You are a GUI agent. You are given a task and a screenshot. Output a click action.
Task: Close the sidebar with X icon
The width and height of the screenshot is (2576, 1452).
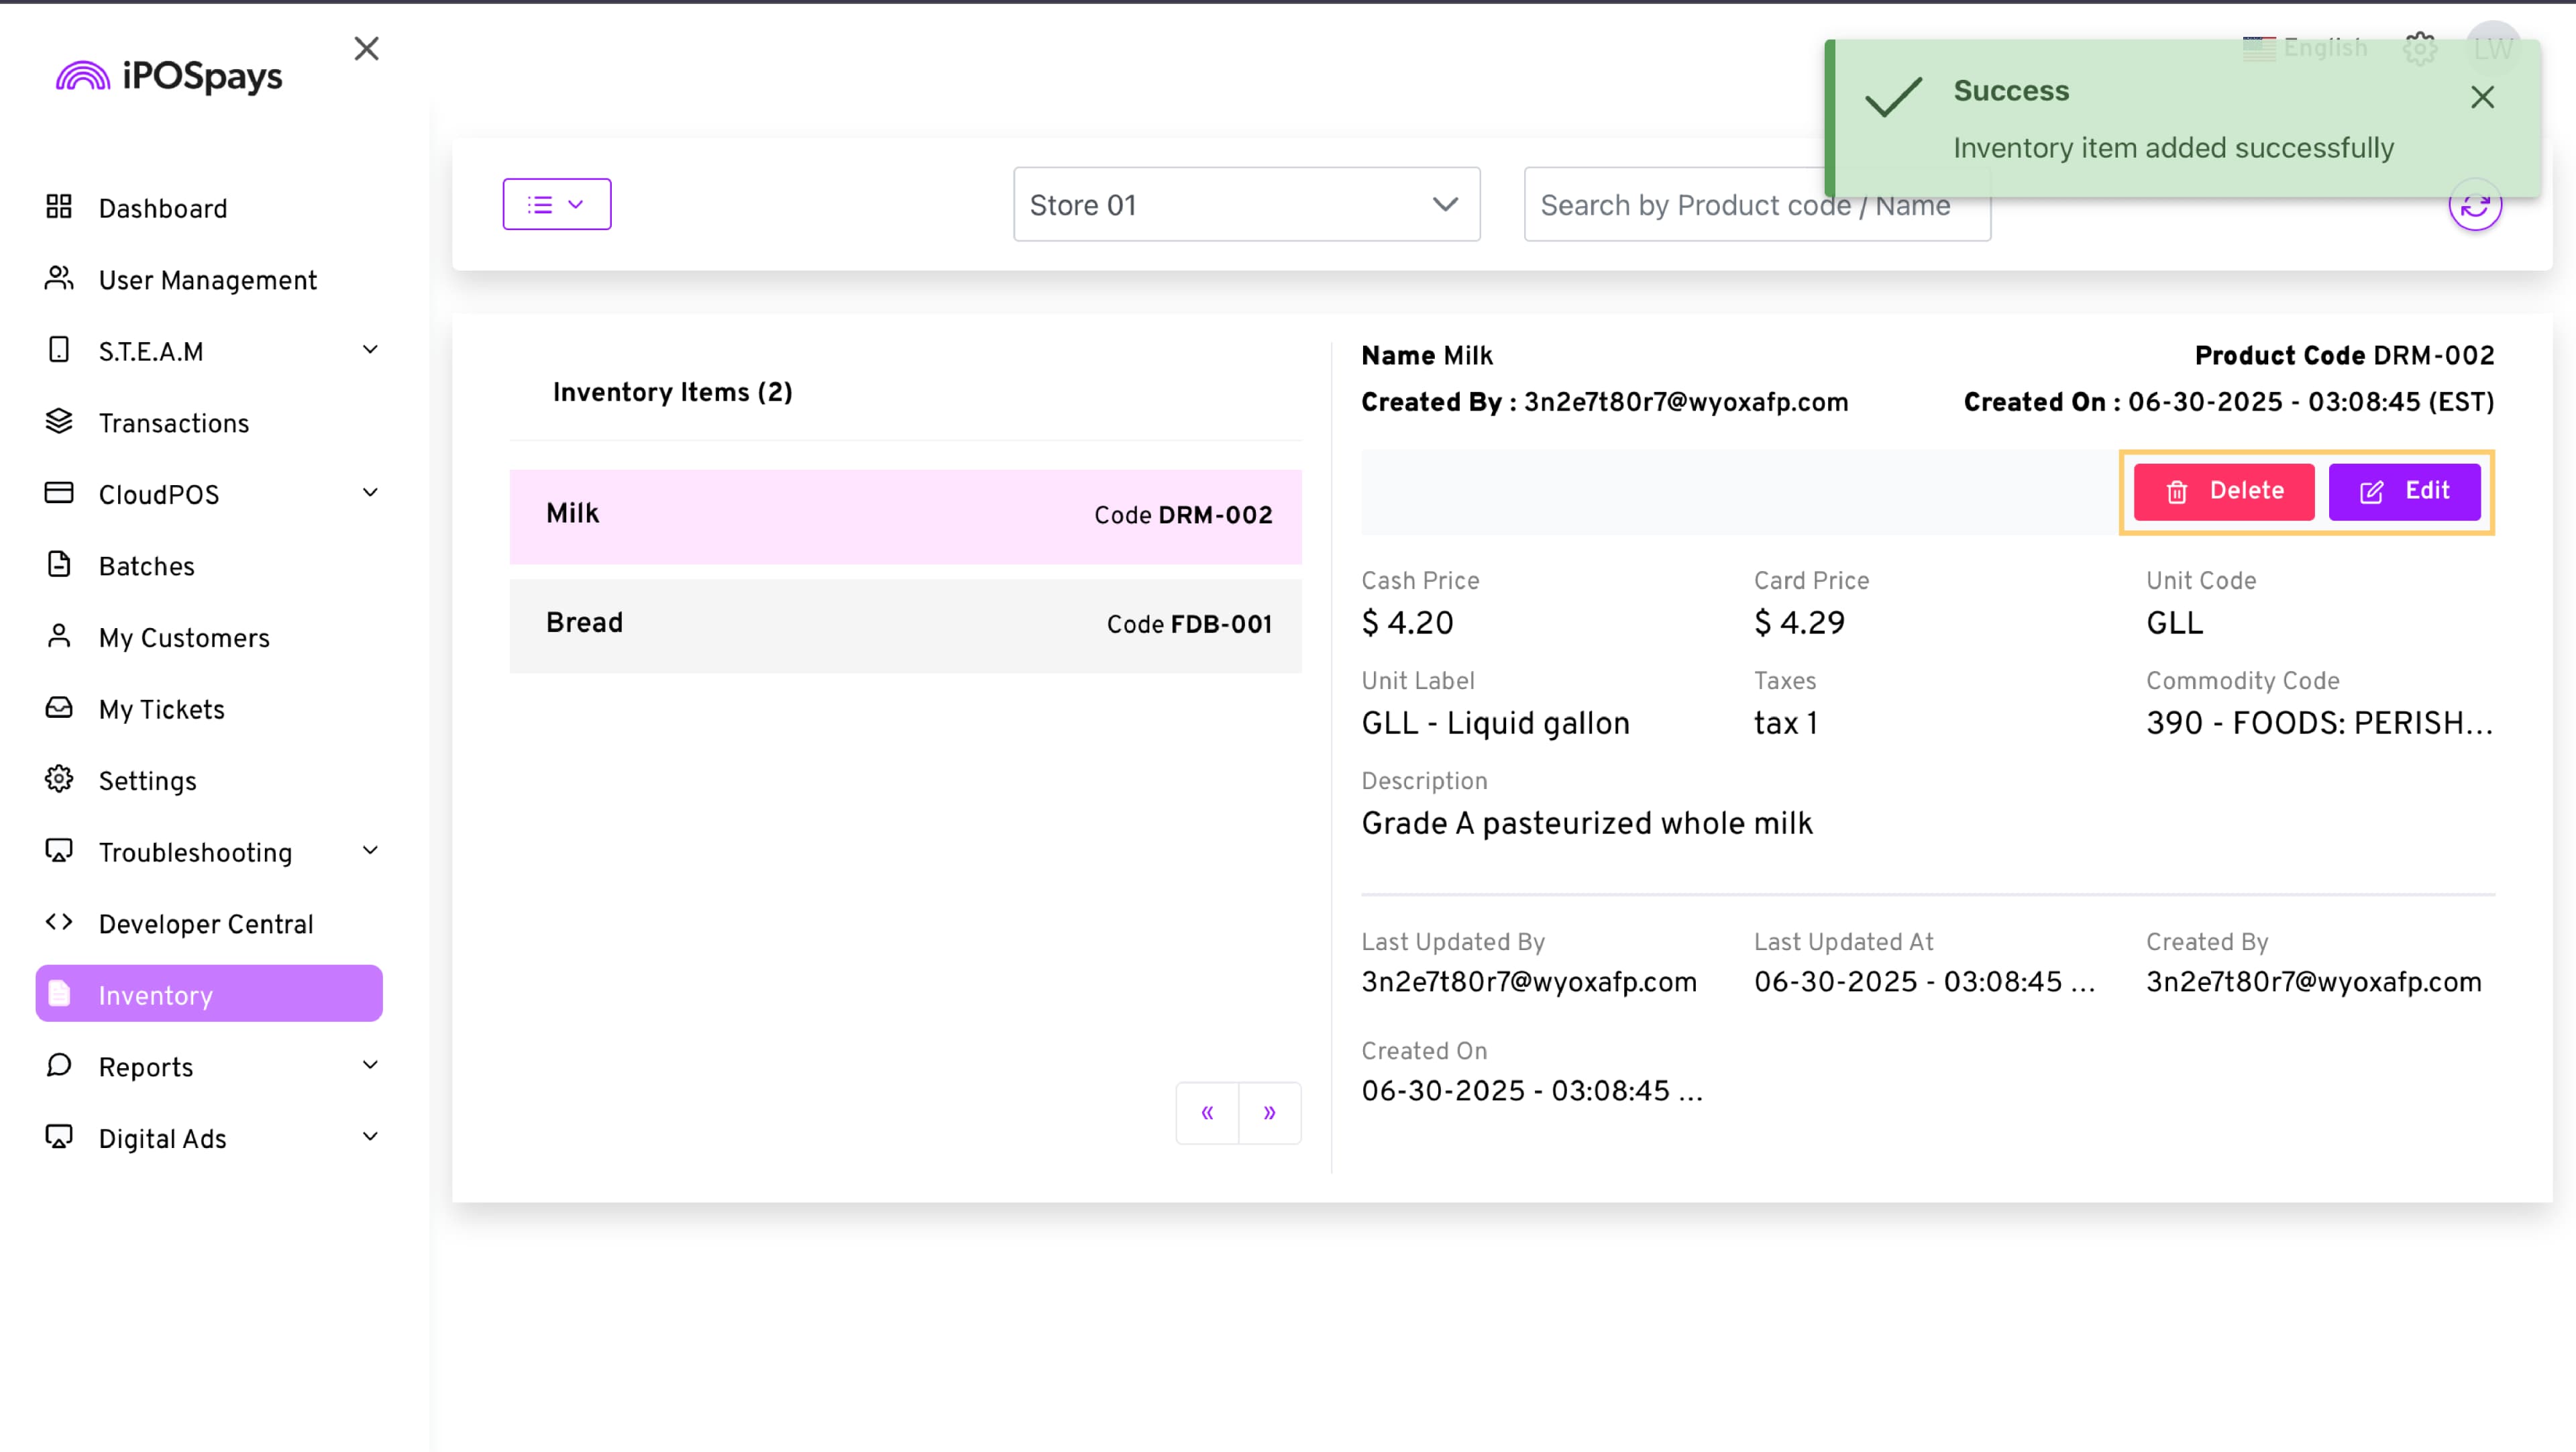(366, 48)
